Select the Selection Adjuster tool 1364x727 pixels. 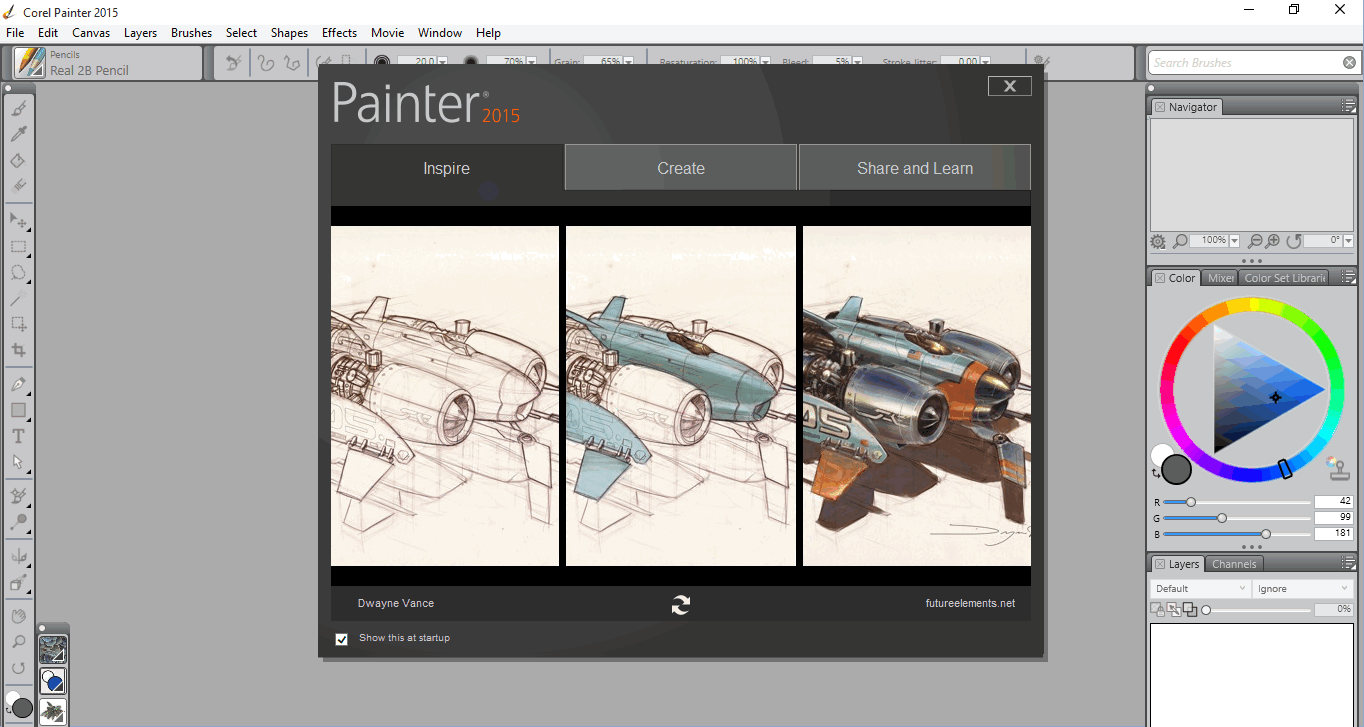coord(18,324)
